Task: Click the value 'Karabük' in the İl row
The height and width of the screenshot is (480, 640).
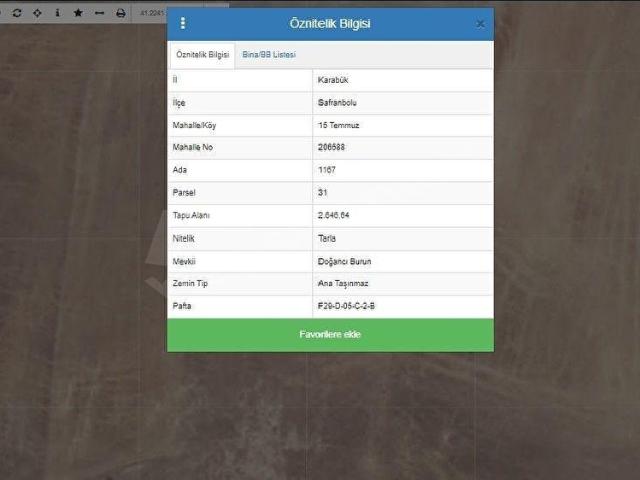Action: pyautogui.click(x=333, y=80)
